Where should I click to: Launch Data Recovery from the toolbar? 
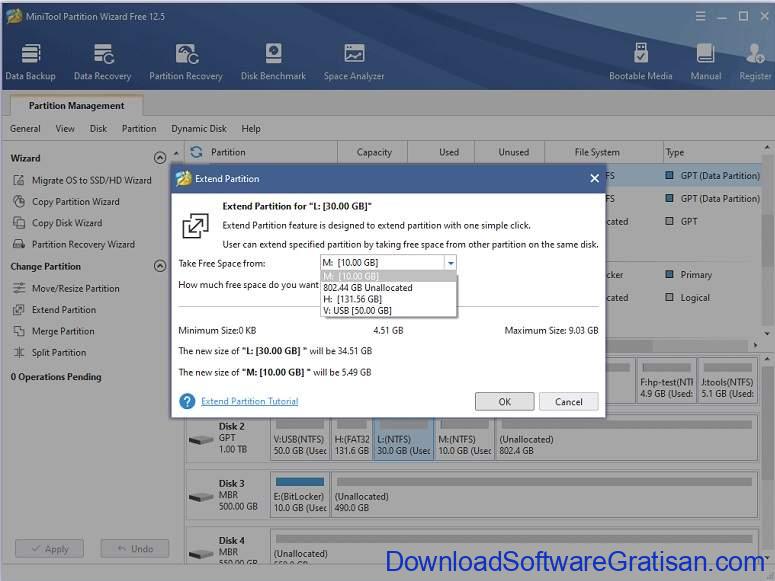pos(102,61)
